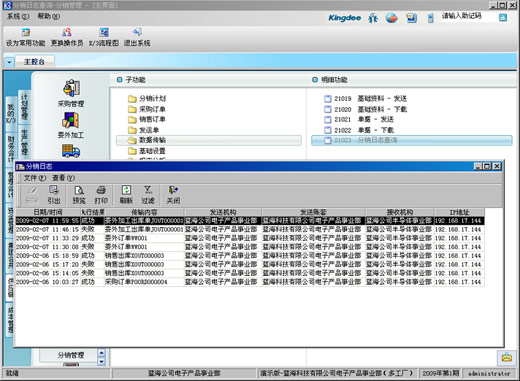Click 设为常用功能 toolbar icon
Image resolution: width=520 pixels, height=381 pixels.
[26, 37]
